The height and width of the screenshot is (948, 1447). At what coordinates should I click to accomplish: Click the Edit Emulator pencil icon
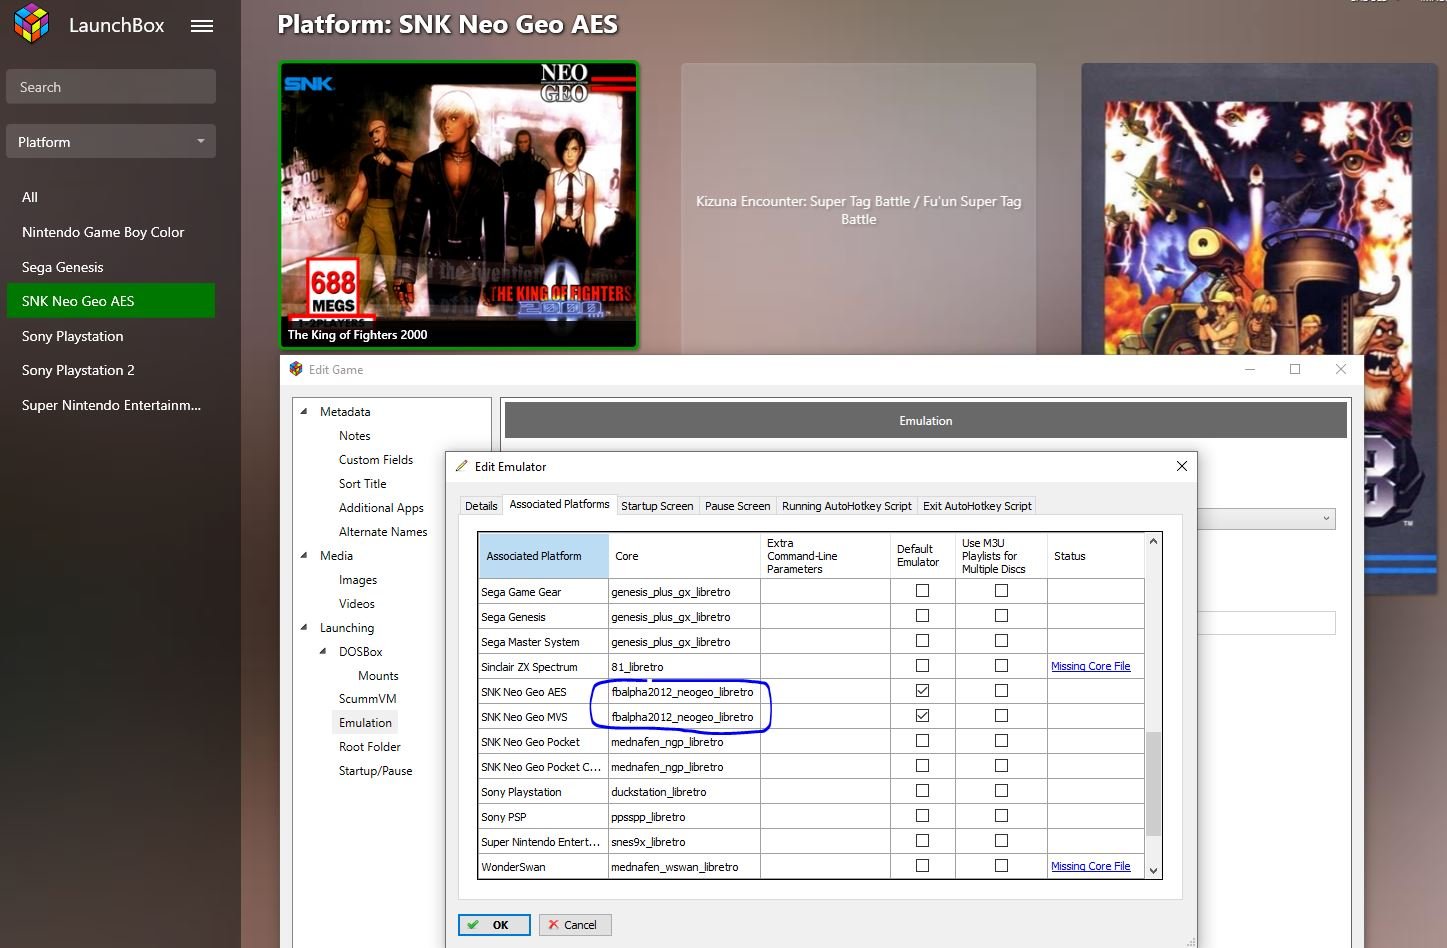pos(461,466)
